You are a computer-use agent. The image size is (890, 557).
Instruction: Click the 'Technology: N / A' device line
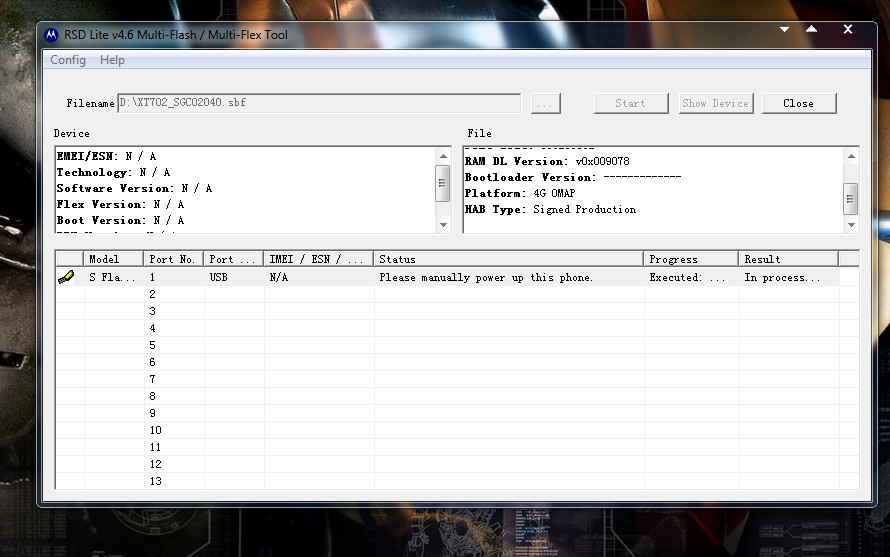[113, 172]
